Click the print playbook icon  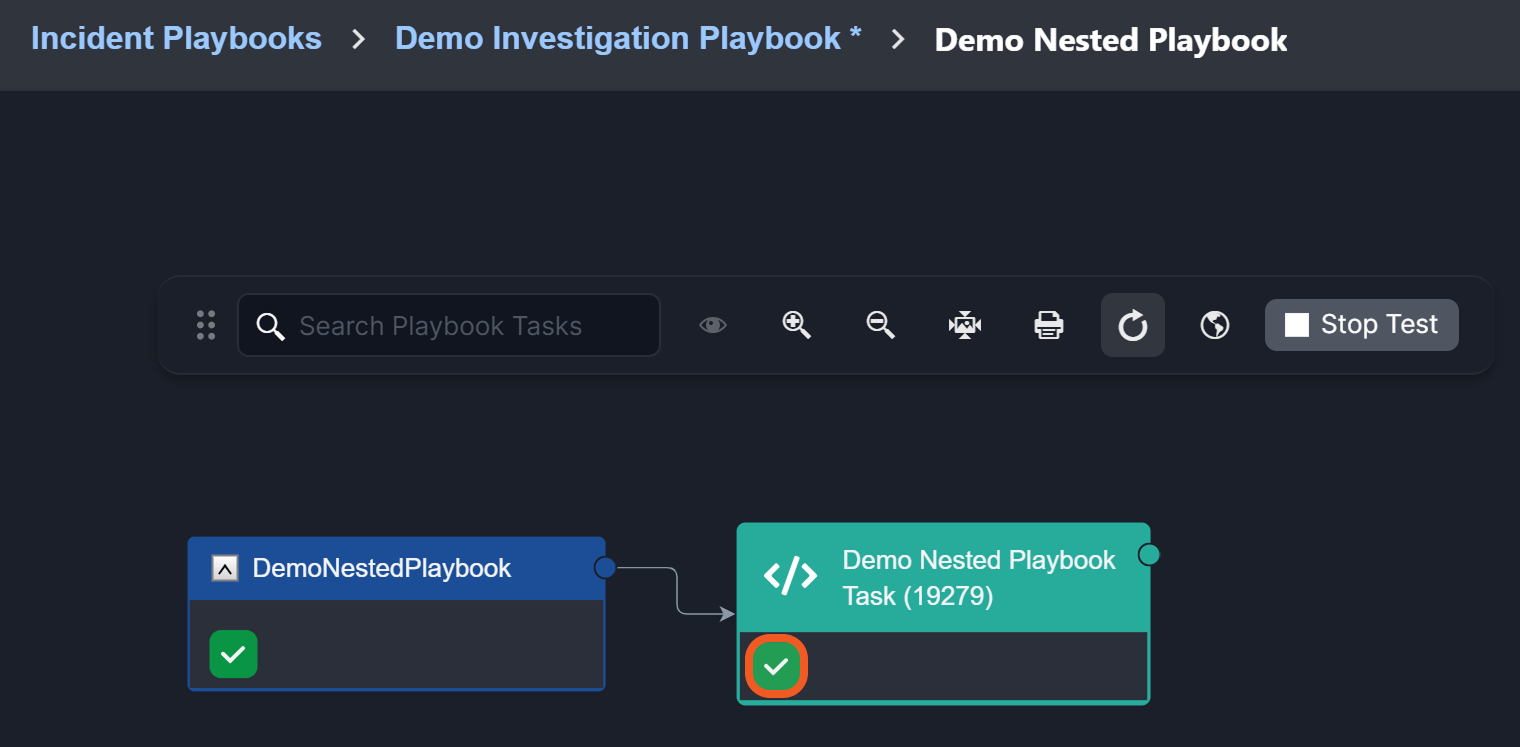1048,325
